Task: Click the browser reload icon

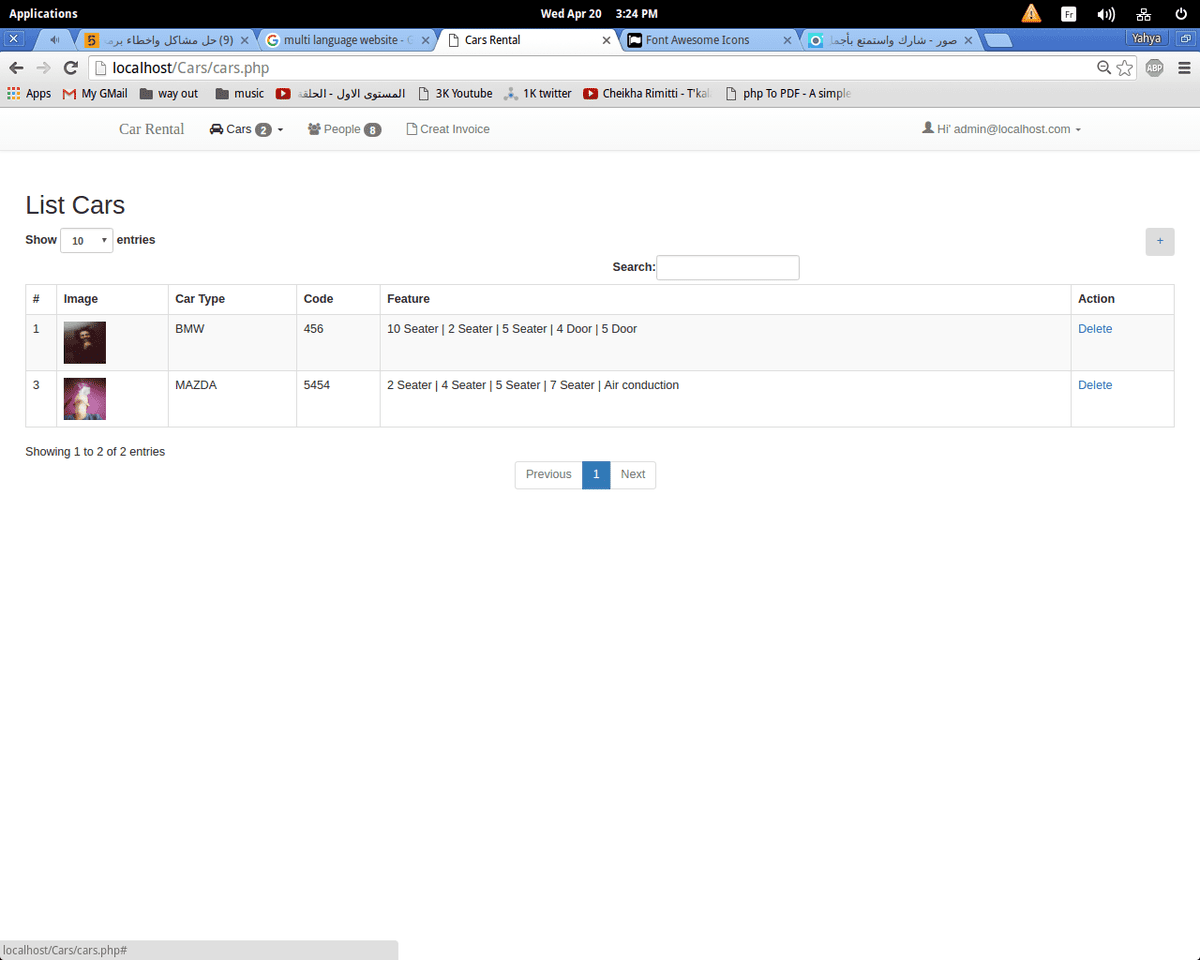Action: (70, 68)
